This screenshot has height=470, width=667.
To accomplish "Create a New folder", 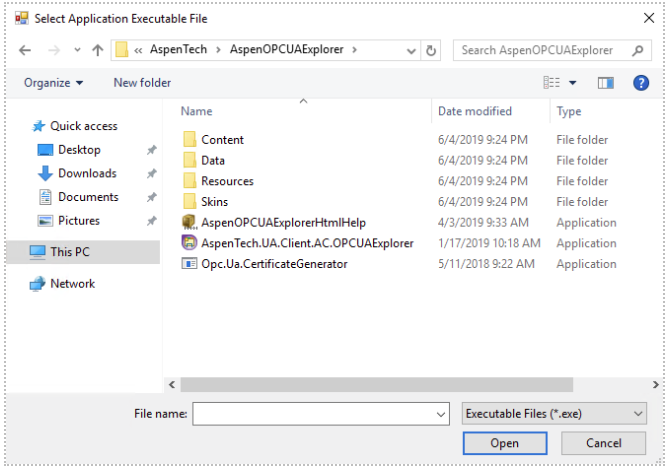I will coord(142,83).
